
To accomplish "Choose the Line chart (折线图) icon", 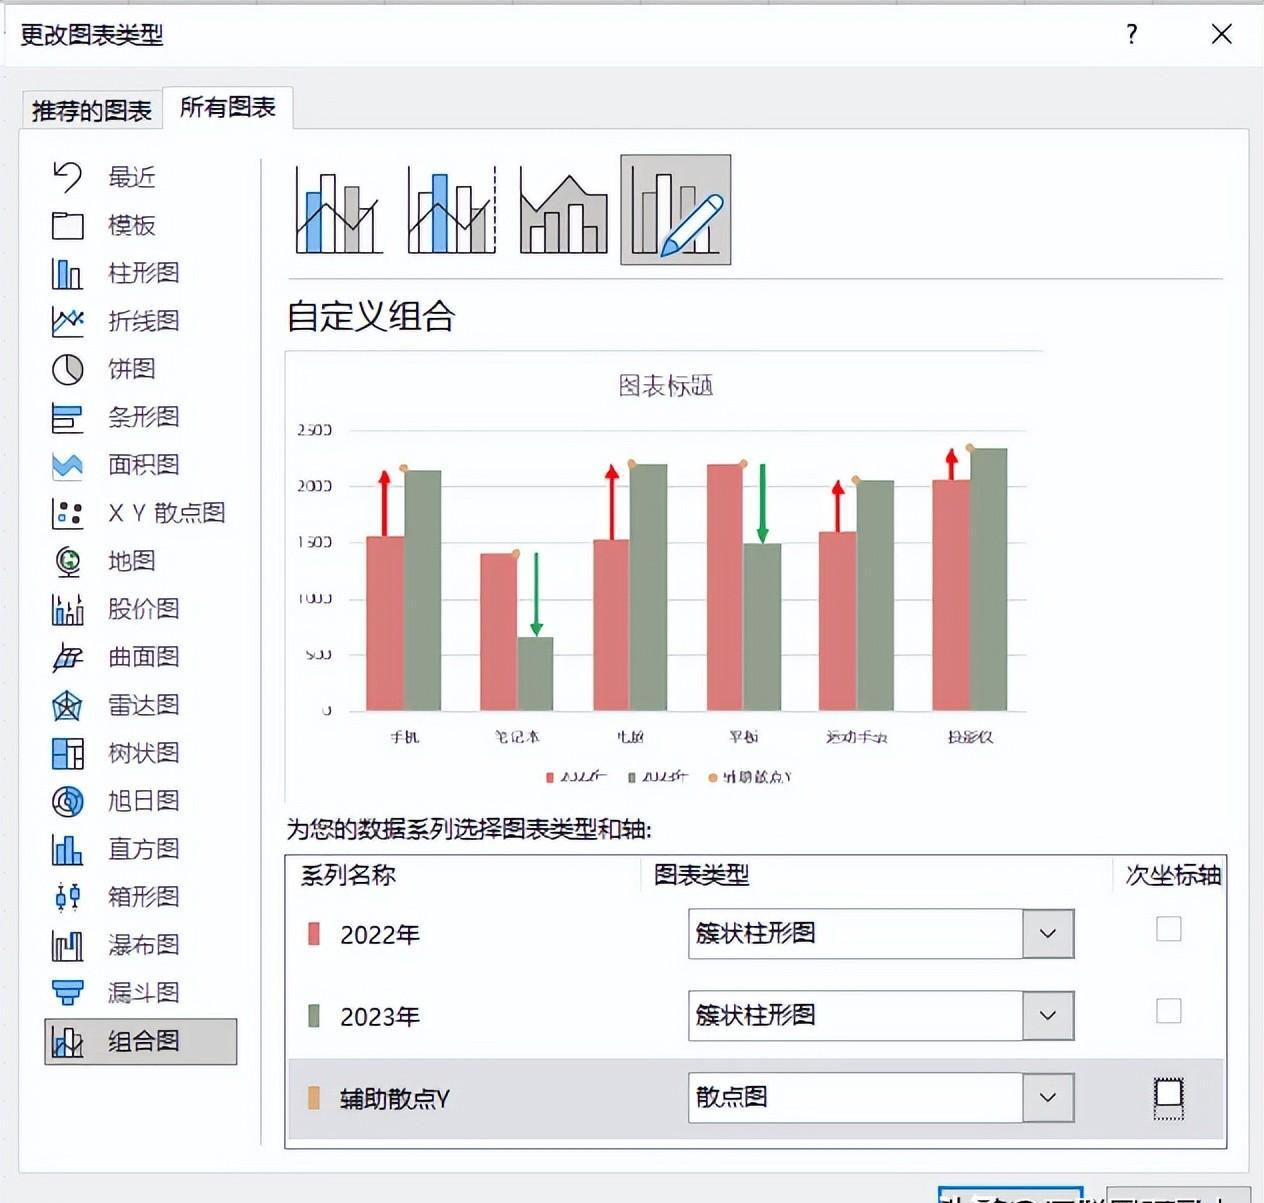I will [67, 321].
